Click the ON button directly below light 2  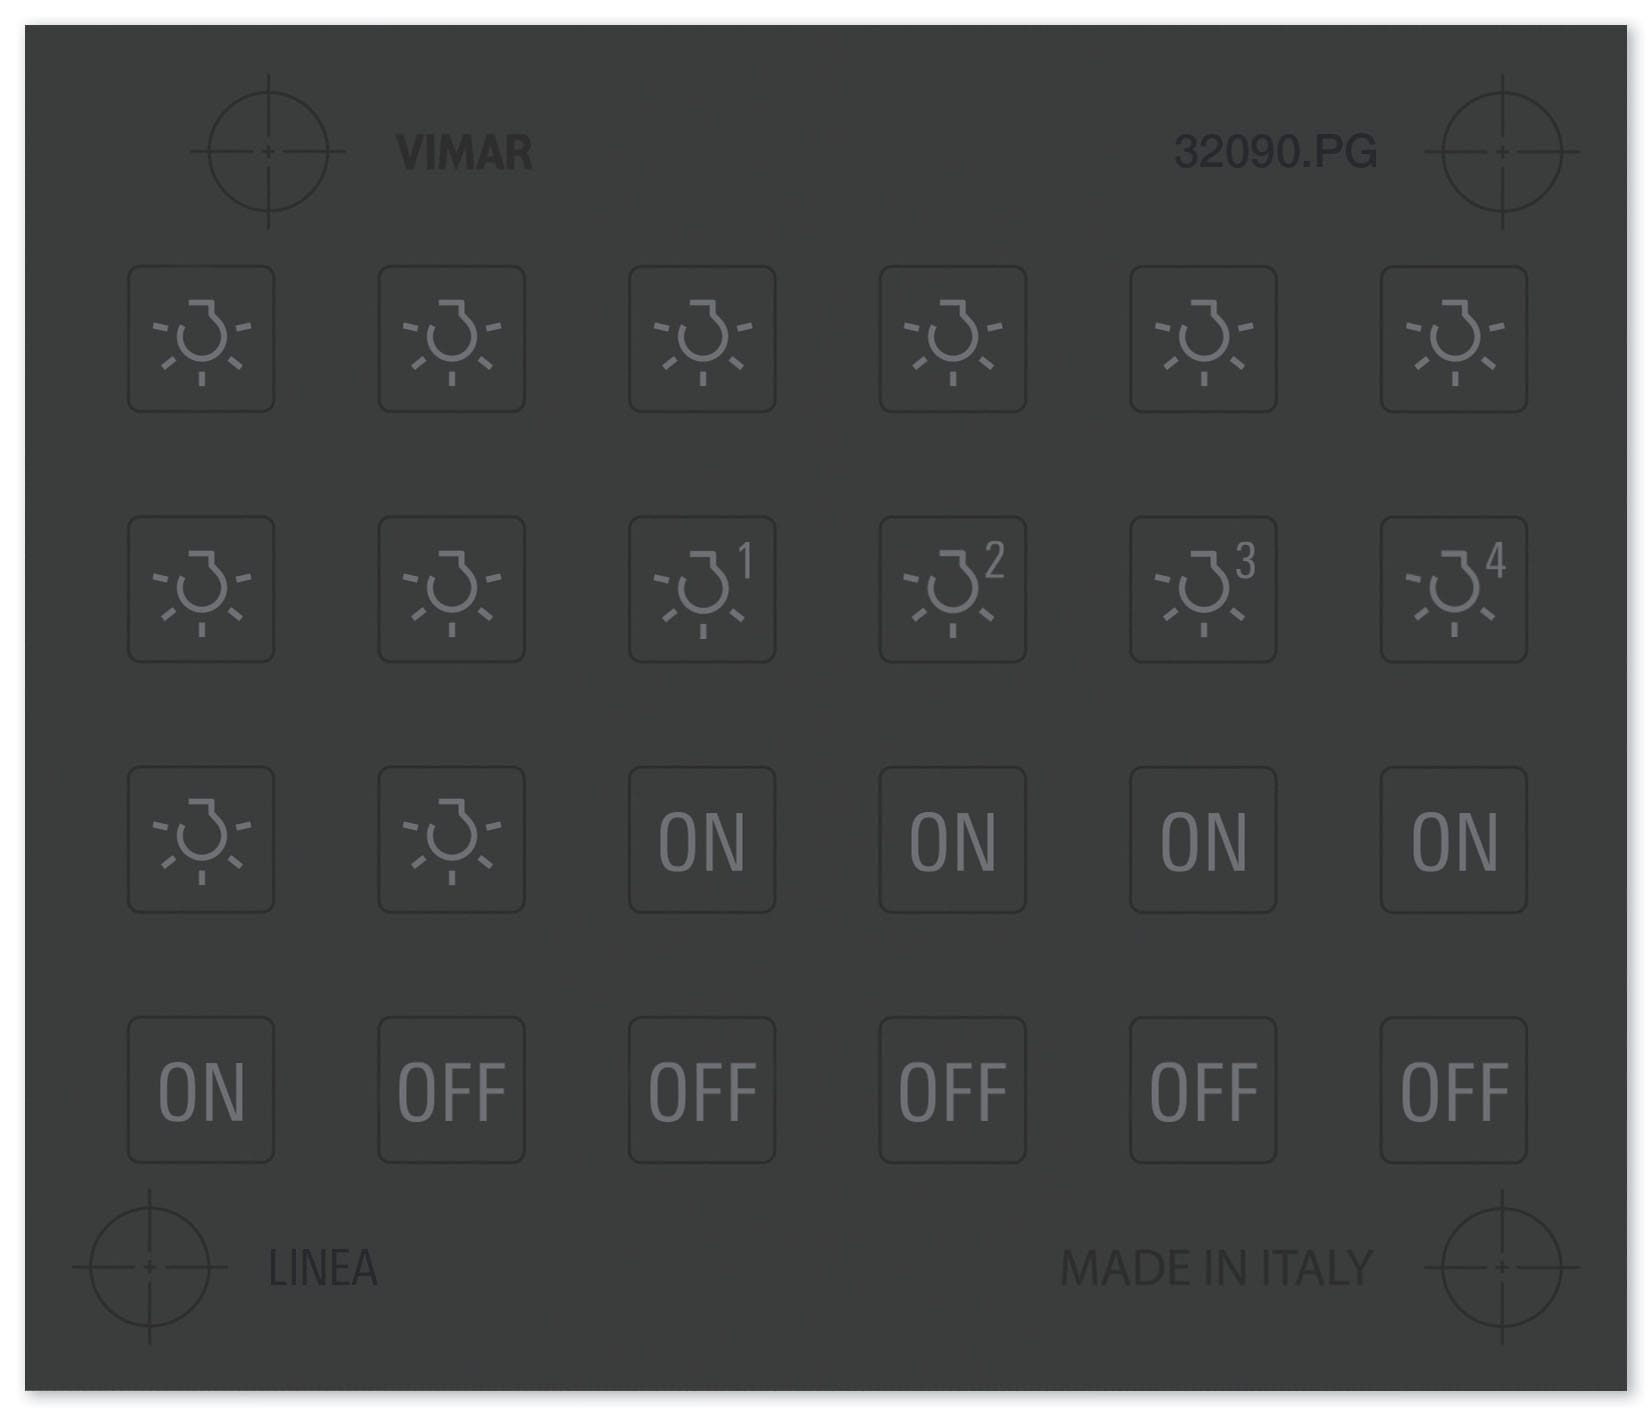[952, 840]
